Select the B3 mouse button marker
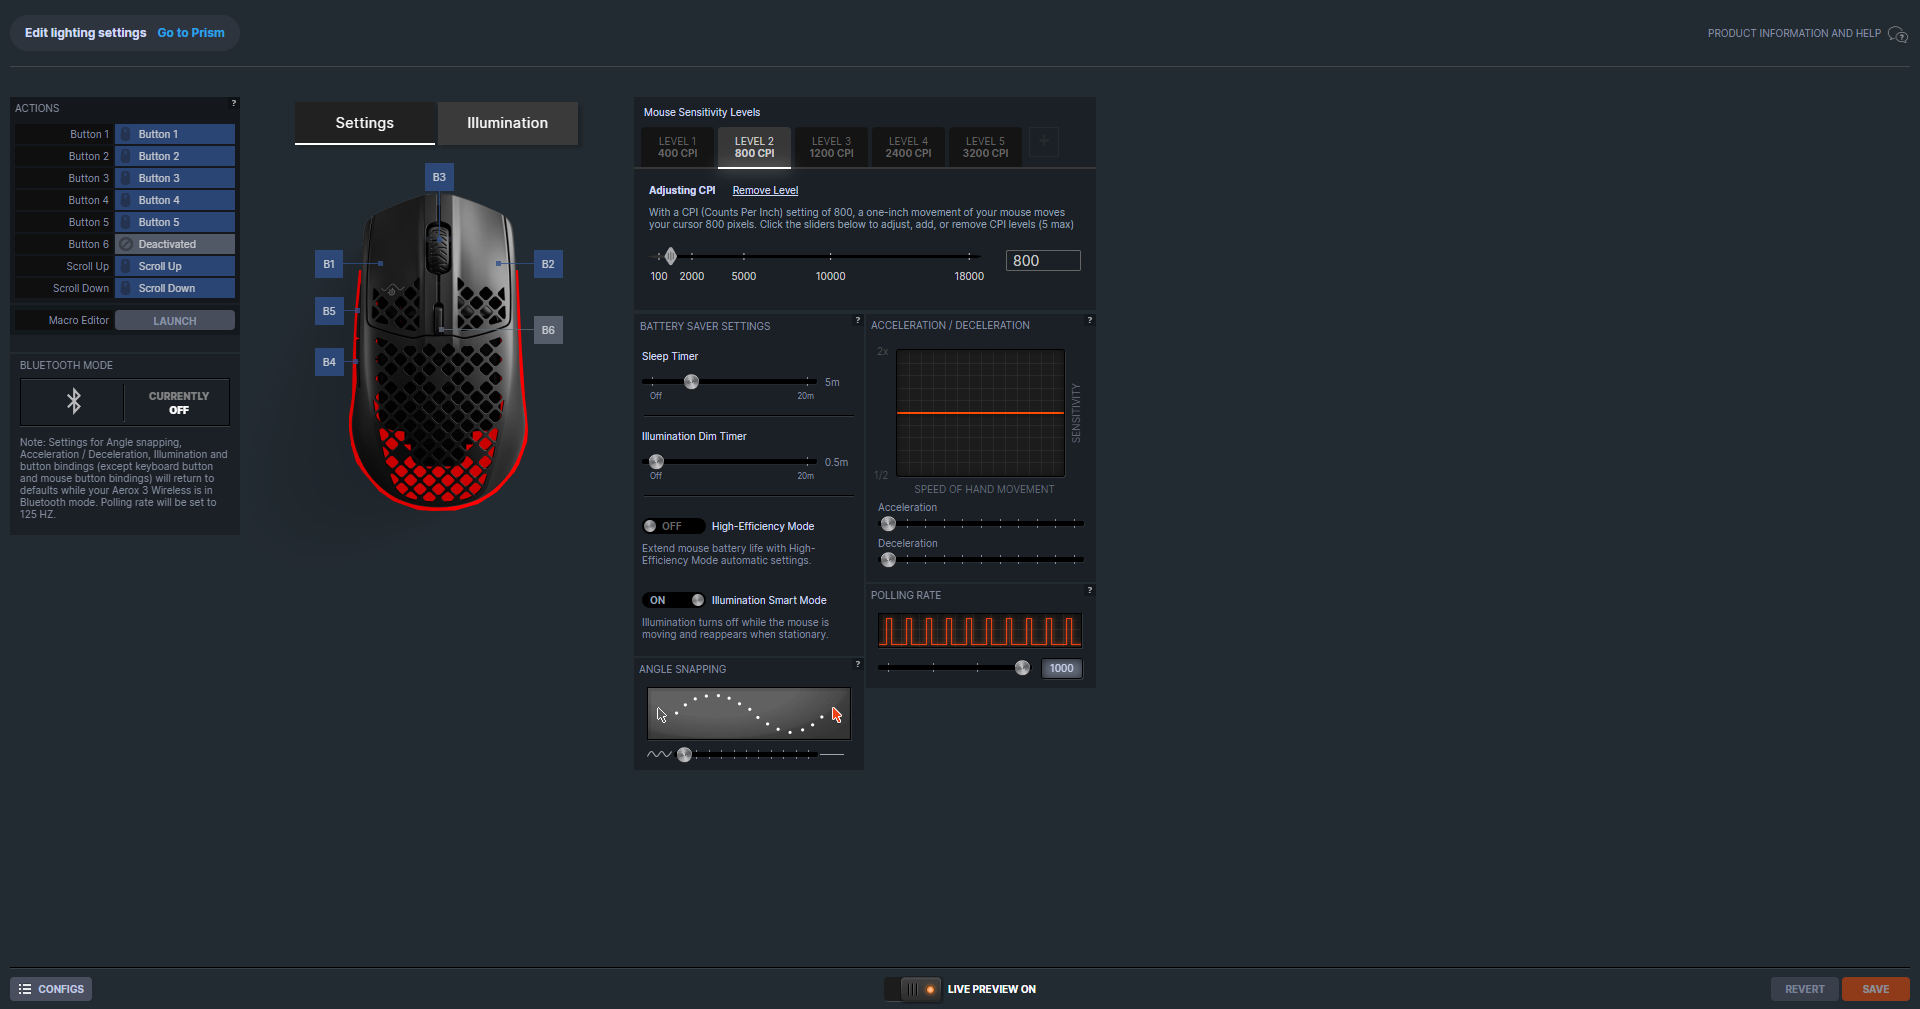Viewport: 1920px width, 1009px height. tap(439, 177)
